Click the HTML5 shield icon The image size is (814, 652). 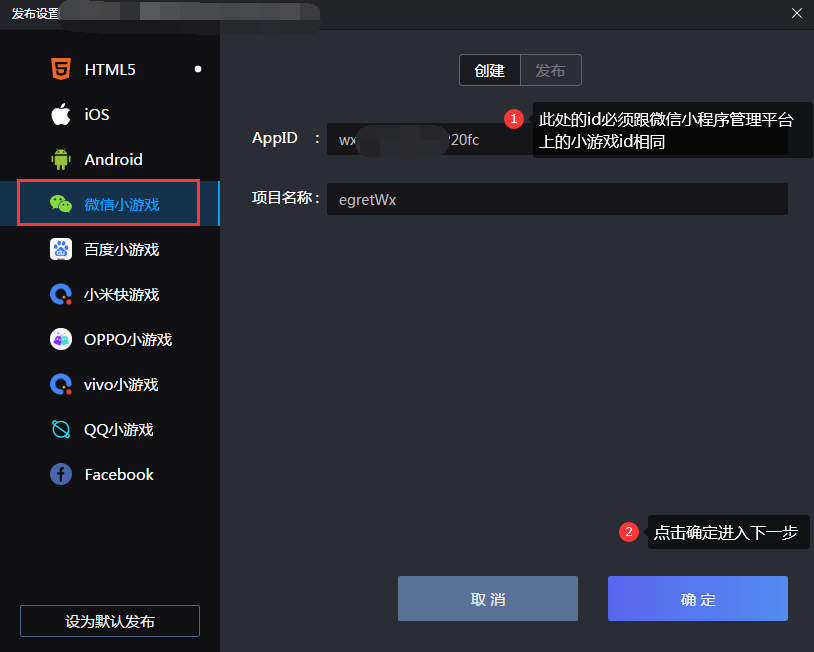[x=61, y=69]
